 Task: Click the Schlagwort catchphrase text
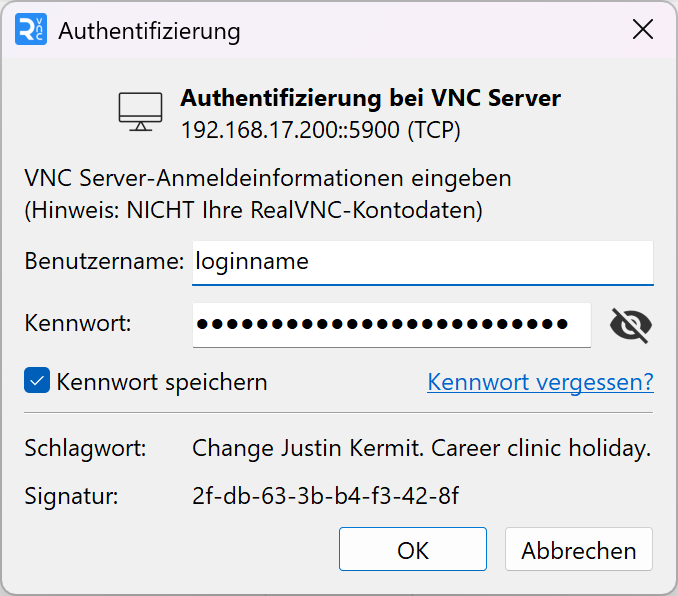(x=421, y=448)
